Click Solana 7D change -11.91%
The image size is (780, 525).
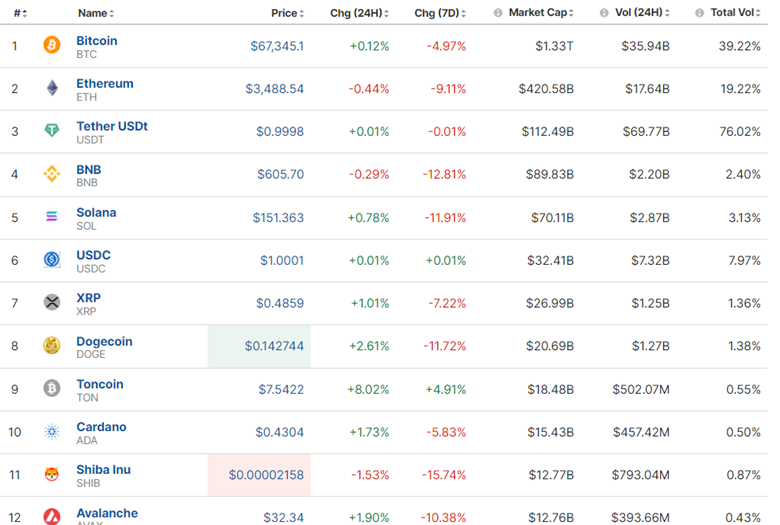(x=445, y=218)
